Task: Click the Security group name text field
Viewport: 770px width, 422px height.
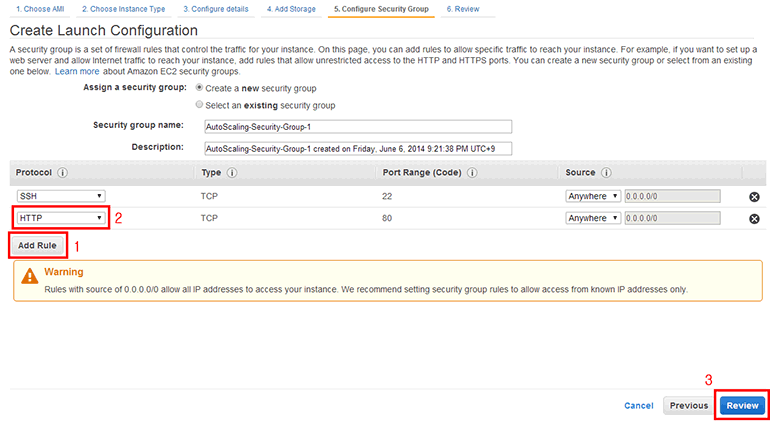Action: [x=356, y=126]
